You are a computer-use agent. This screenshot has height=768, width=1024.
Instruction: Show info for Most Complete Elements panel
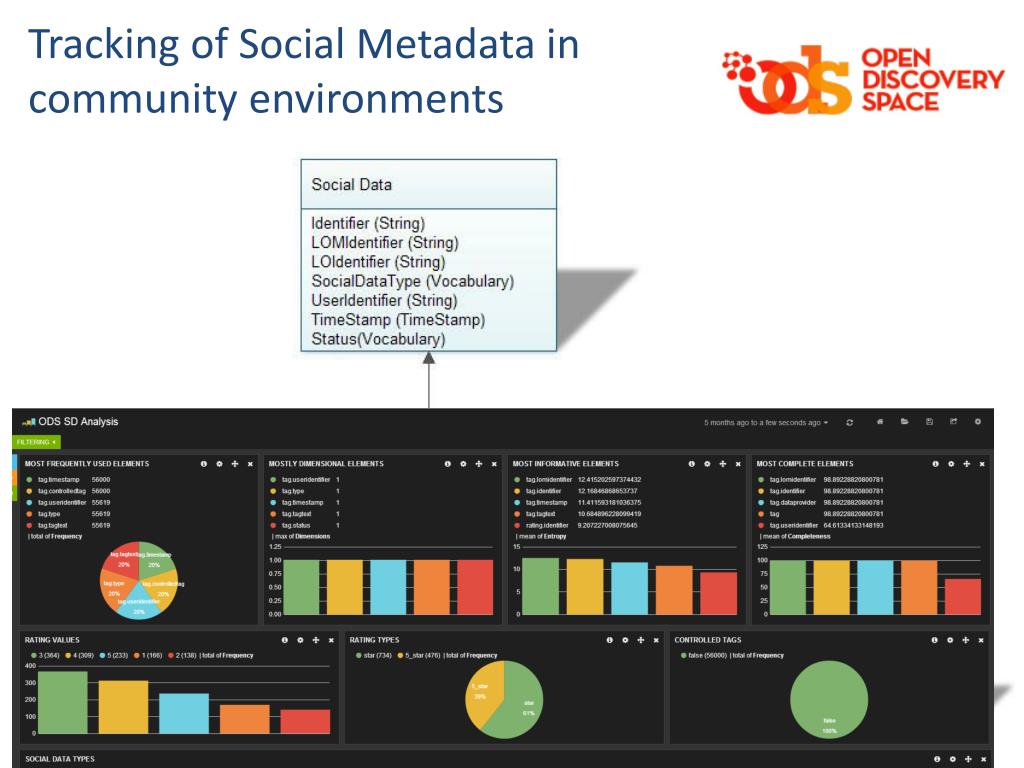tap(935, 464)
